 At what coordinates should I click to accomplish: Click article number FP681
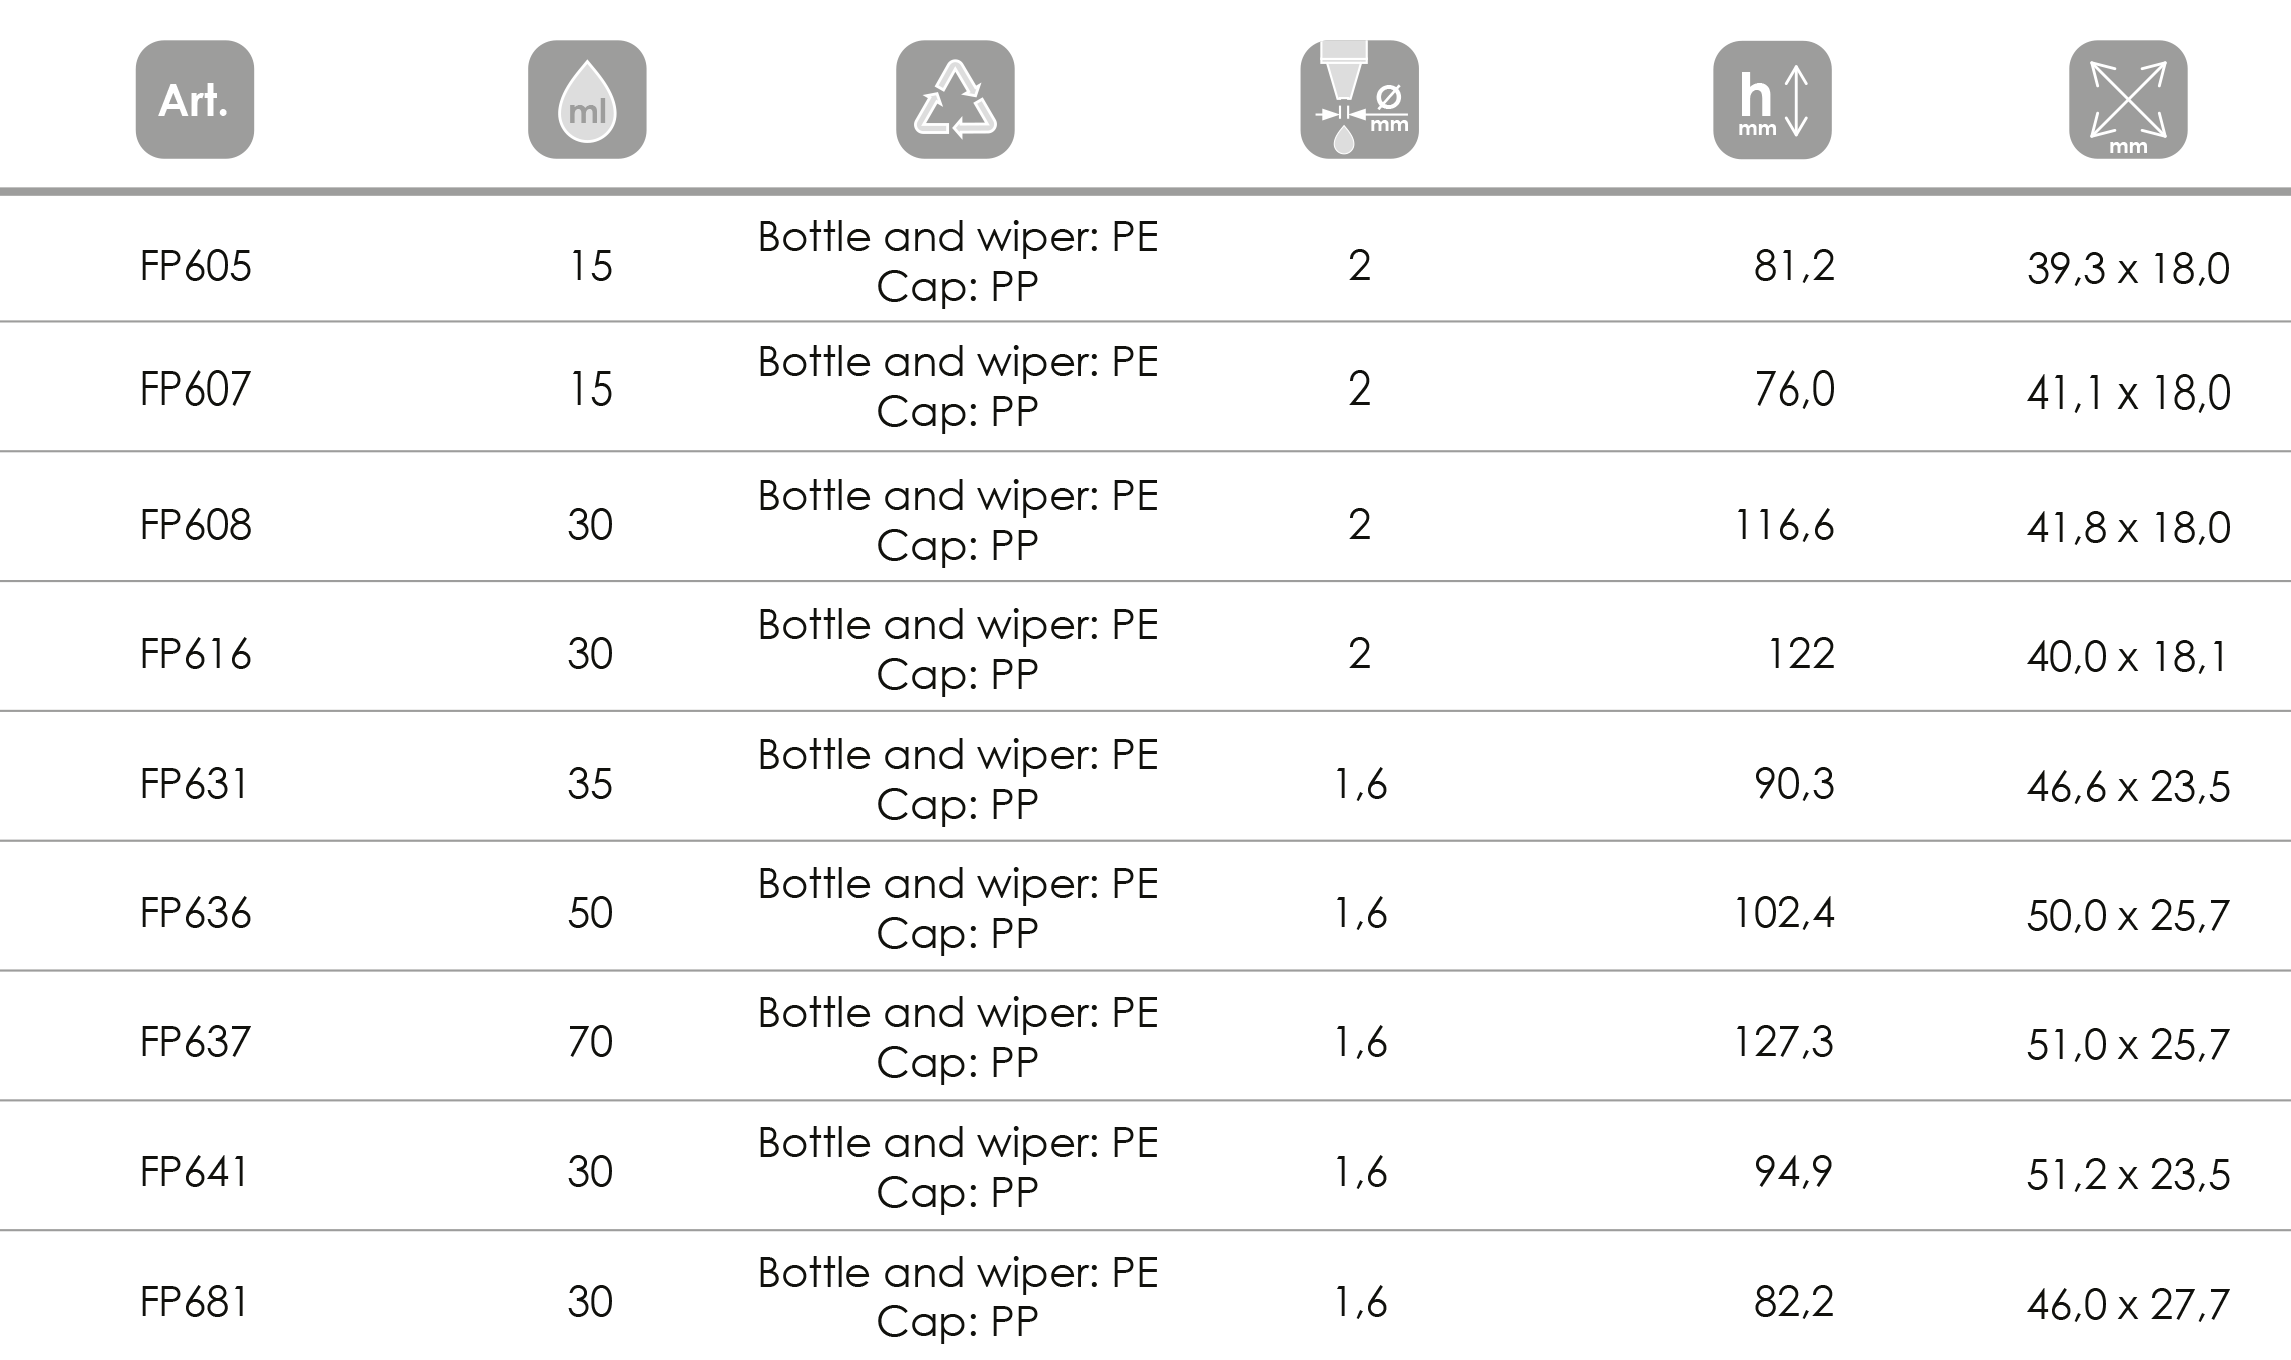195,1302
